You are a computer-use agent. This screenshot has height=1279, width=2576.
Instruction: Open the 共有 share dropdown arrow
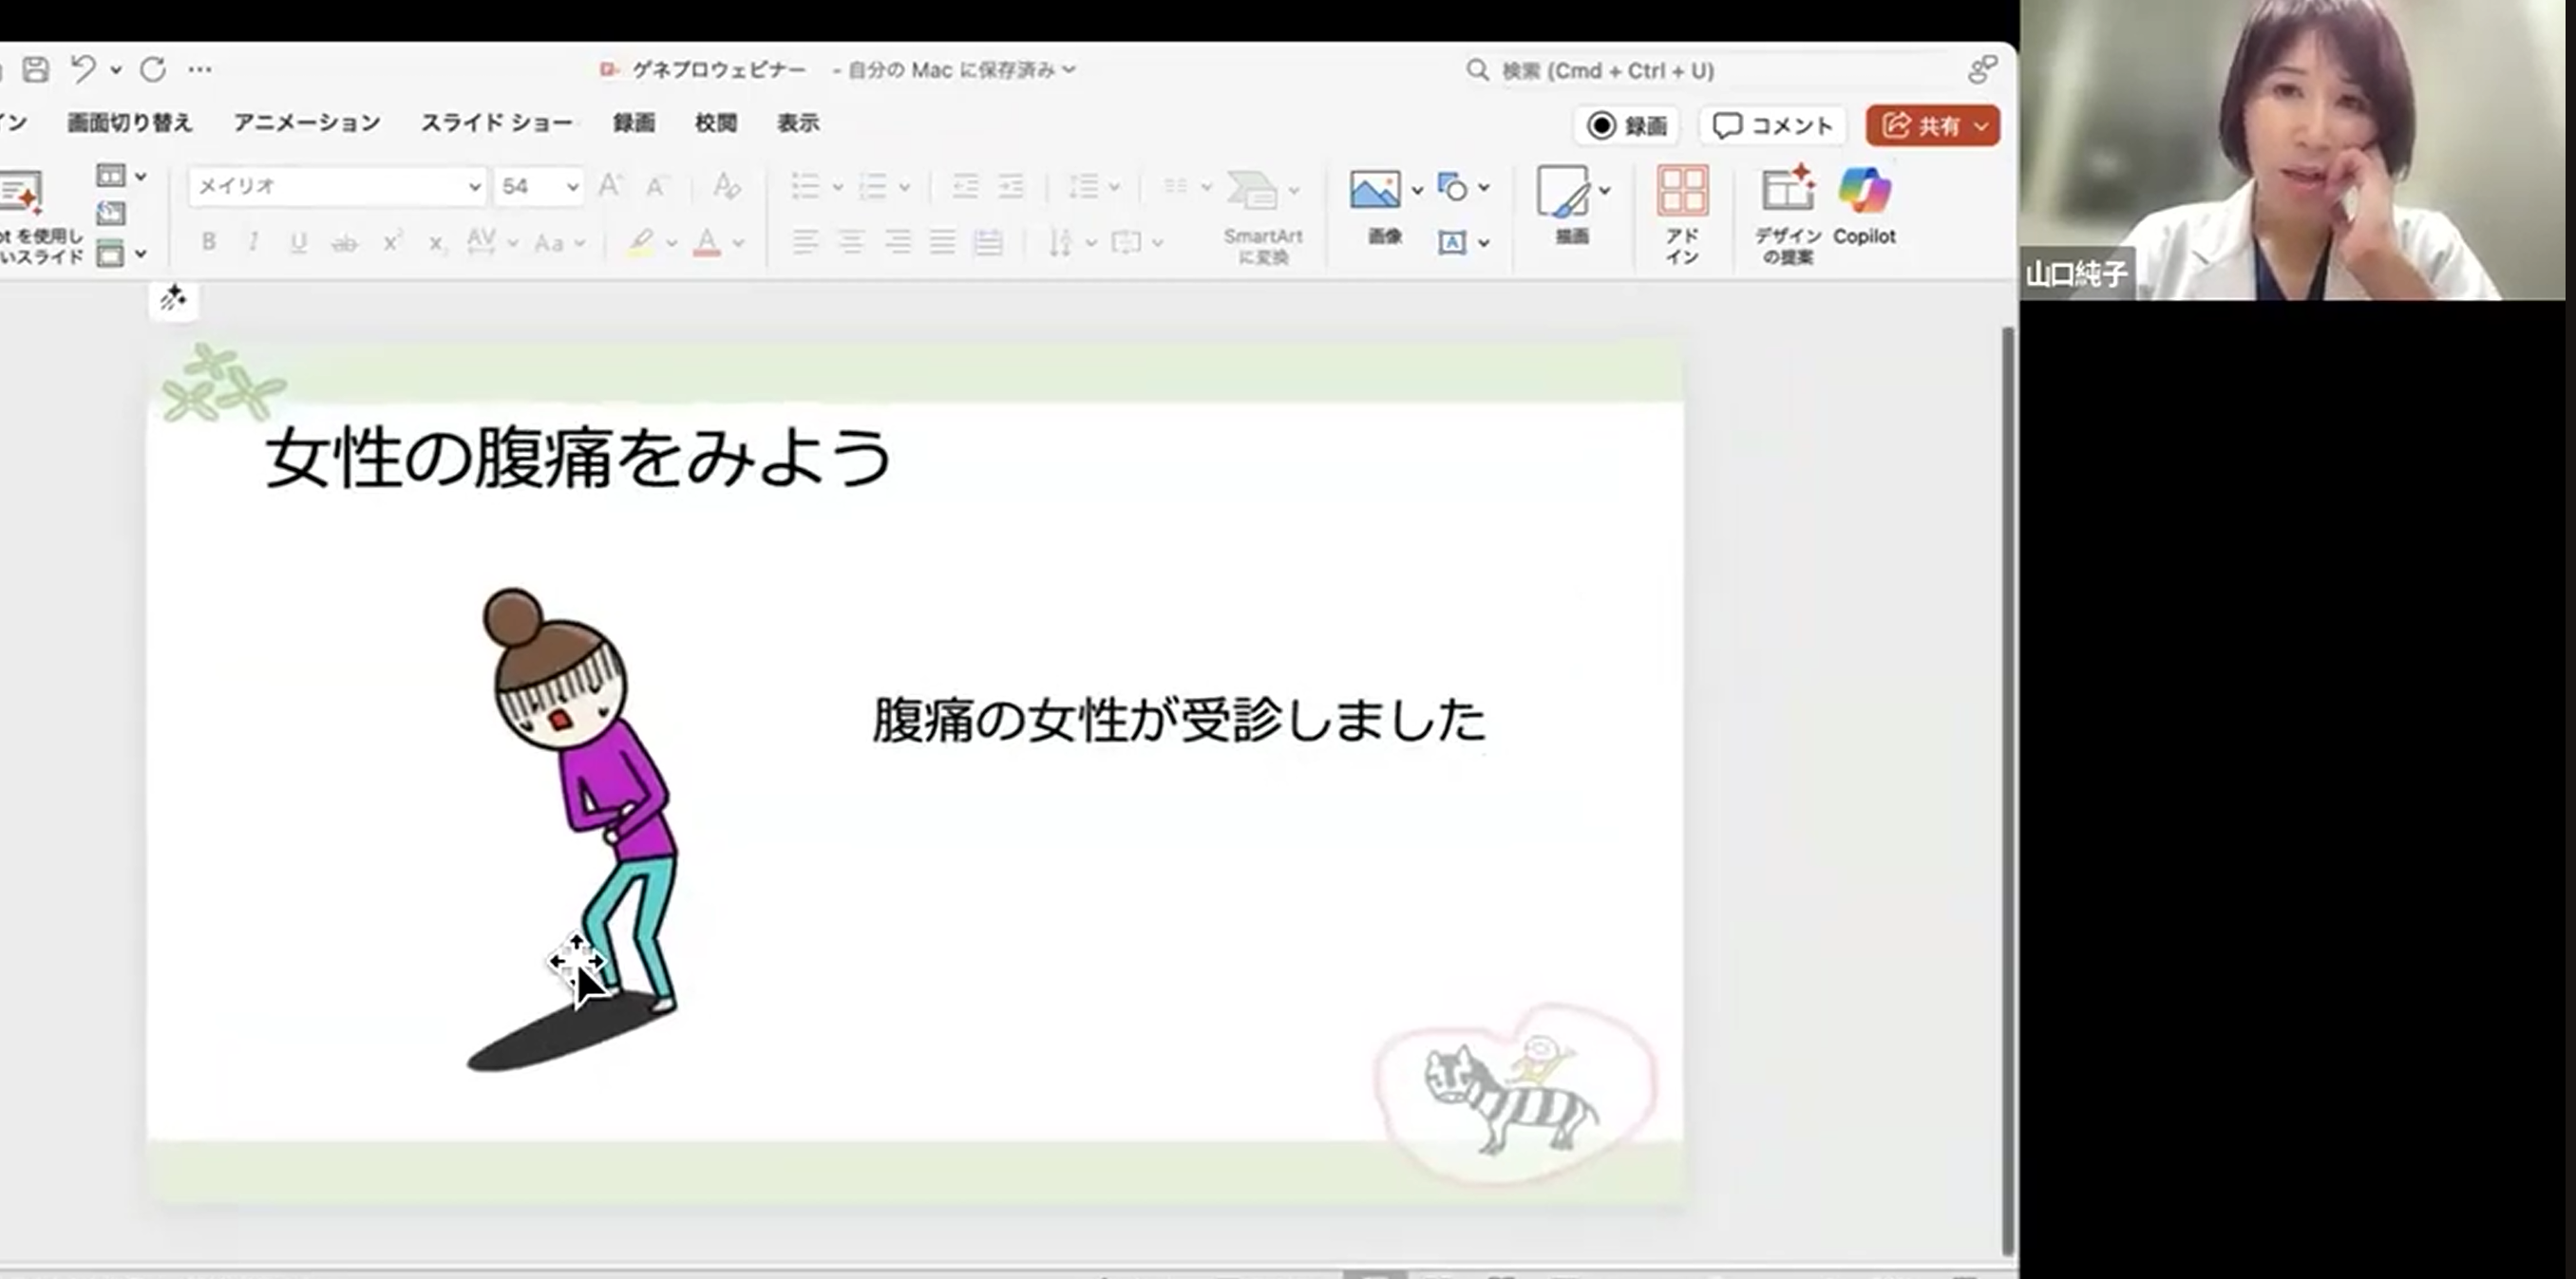coord(1981,126)
